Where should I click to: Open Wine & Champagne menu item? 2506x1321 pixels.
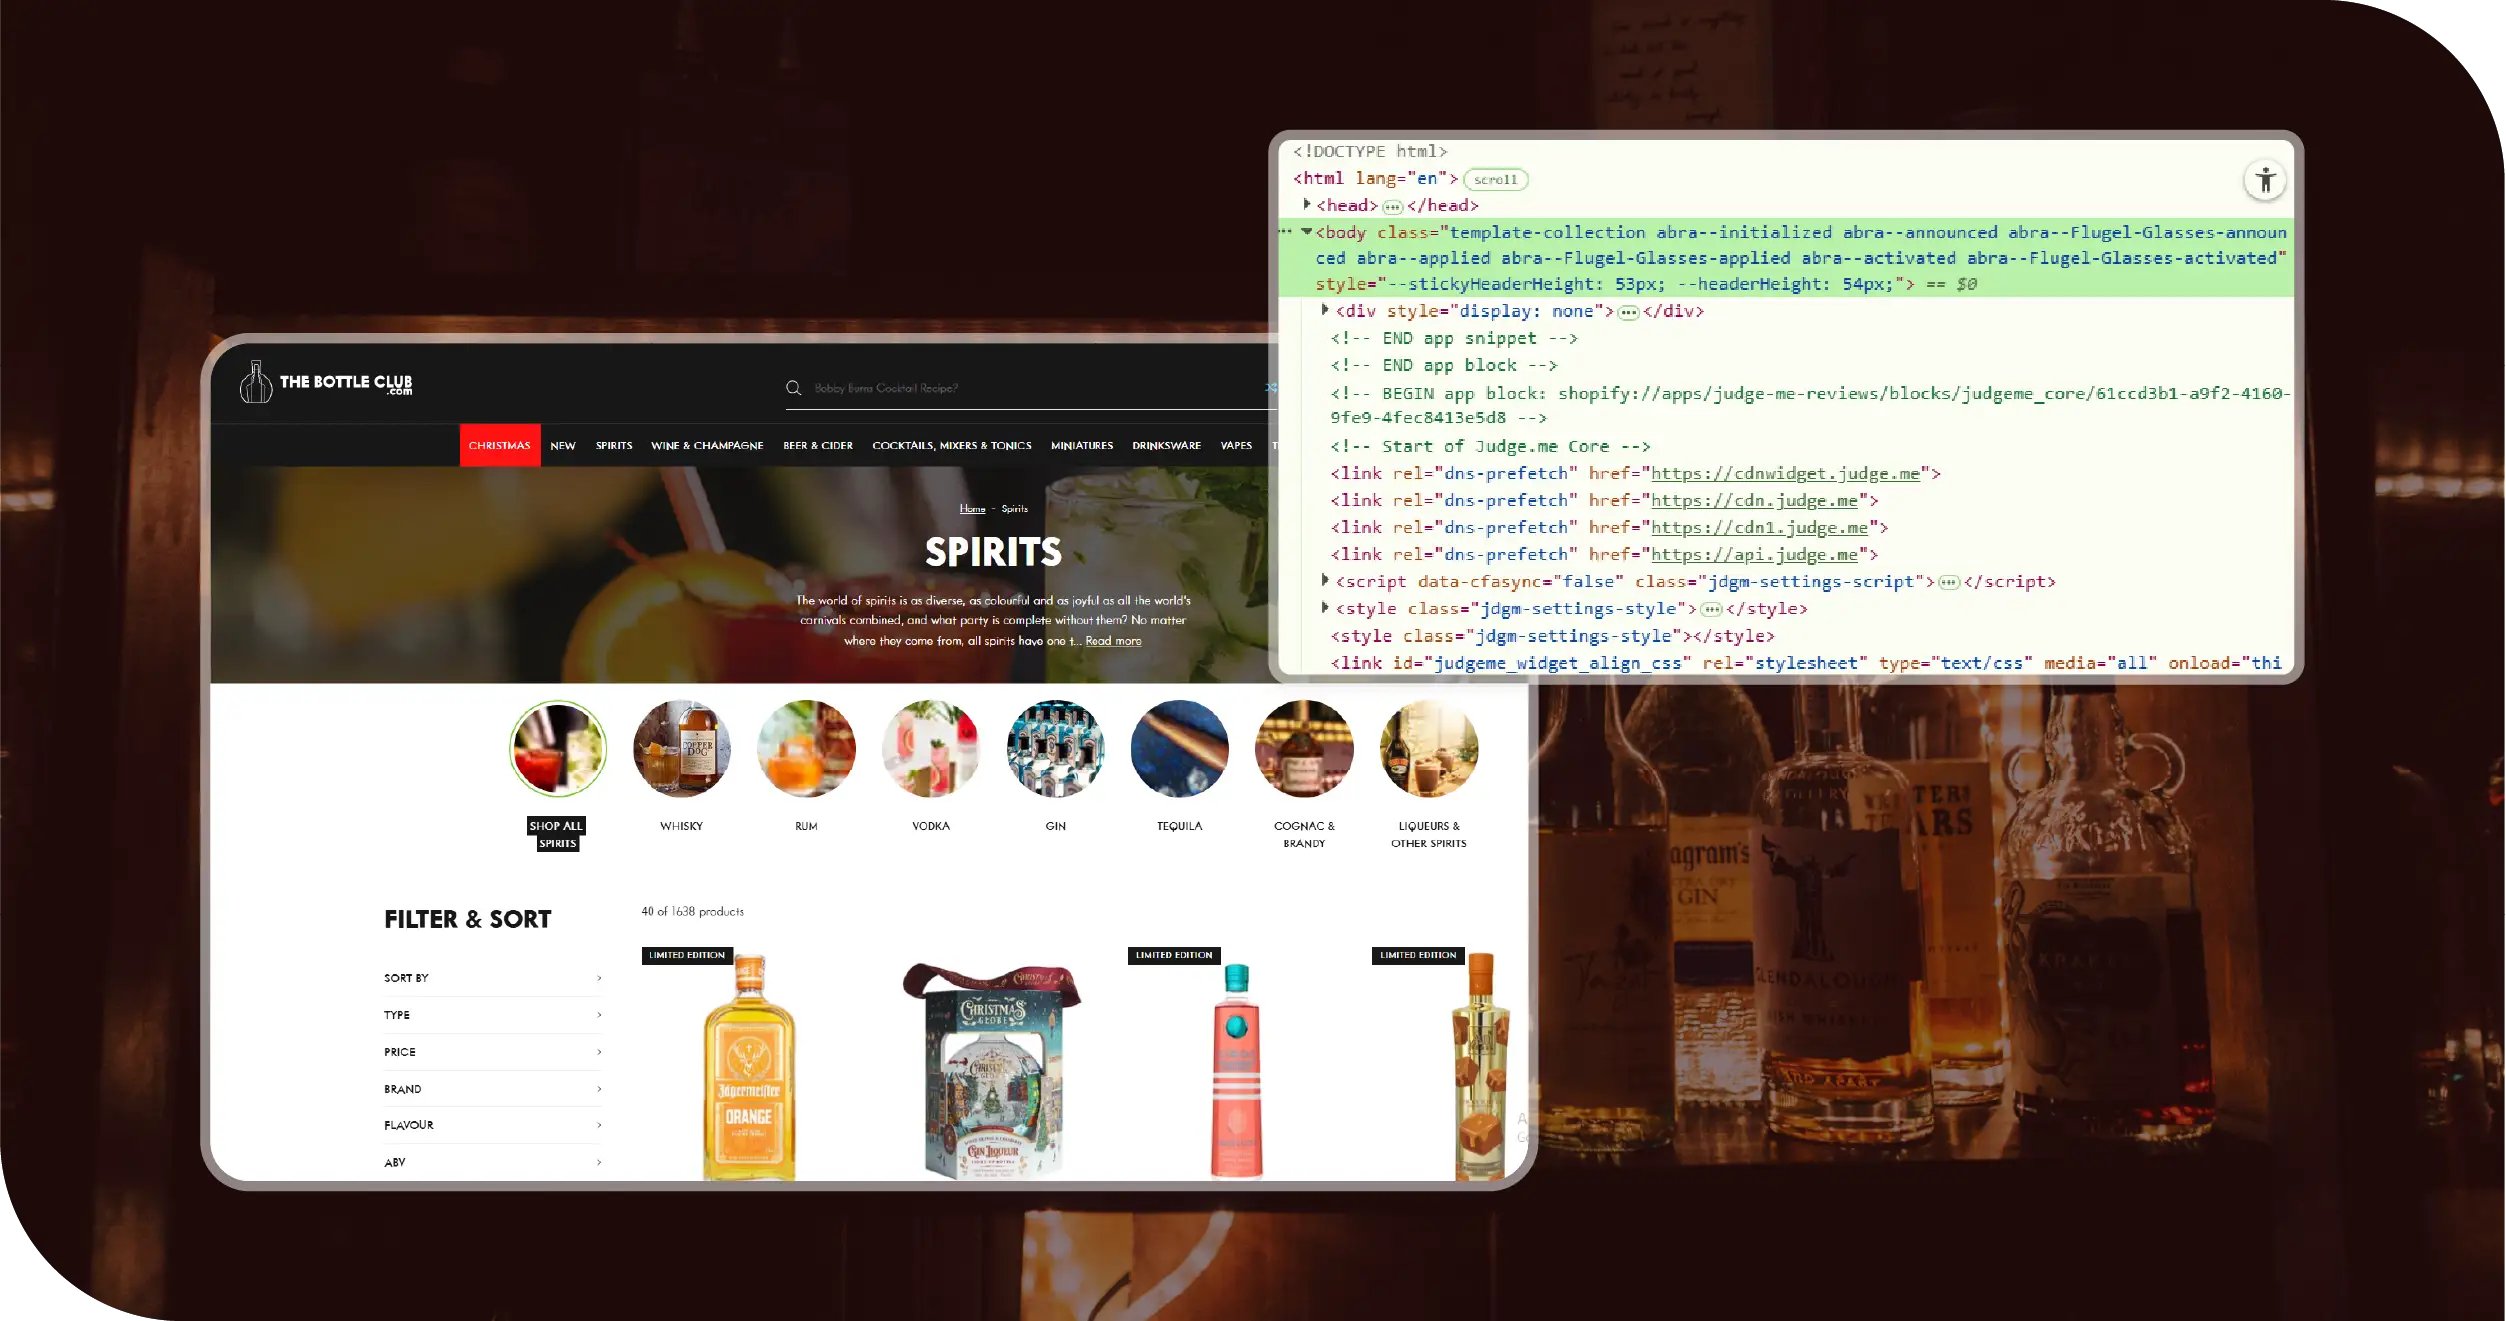(x=707, y=446)
